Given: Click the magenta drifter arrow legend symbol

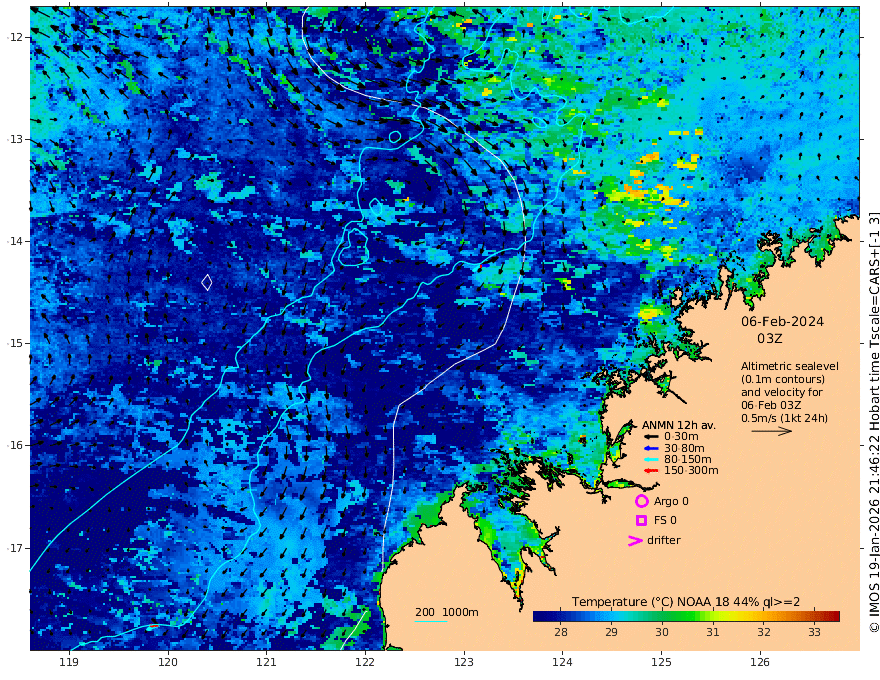Looking at the screenshot, I should click(635, 540).
